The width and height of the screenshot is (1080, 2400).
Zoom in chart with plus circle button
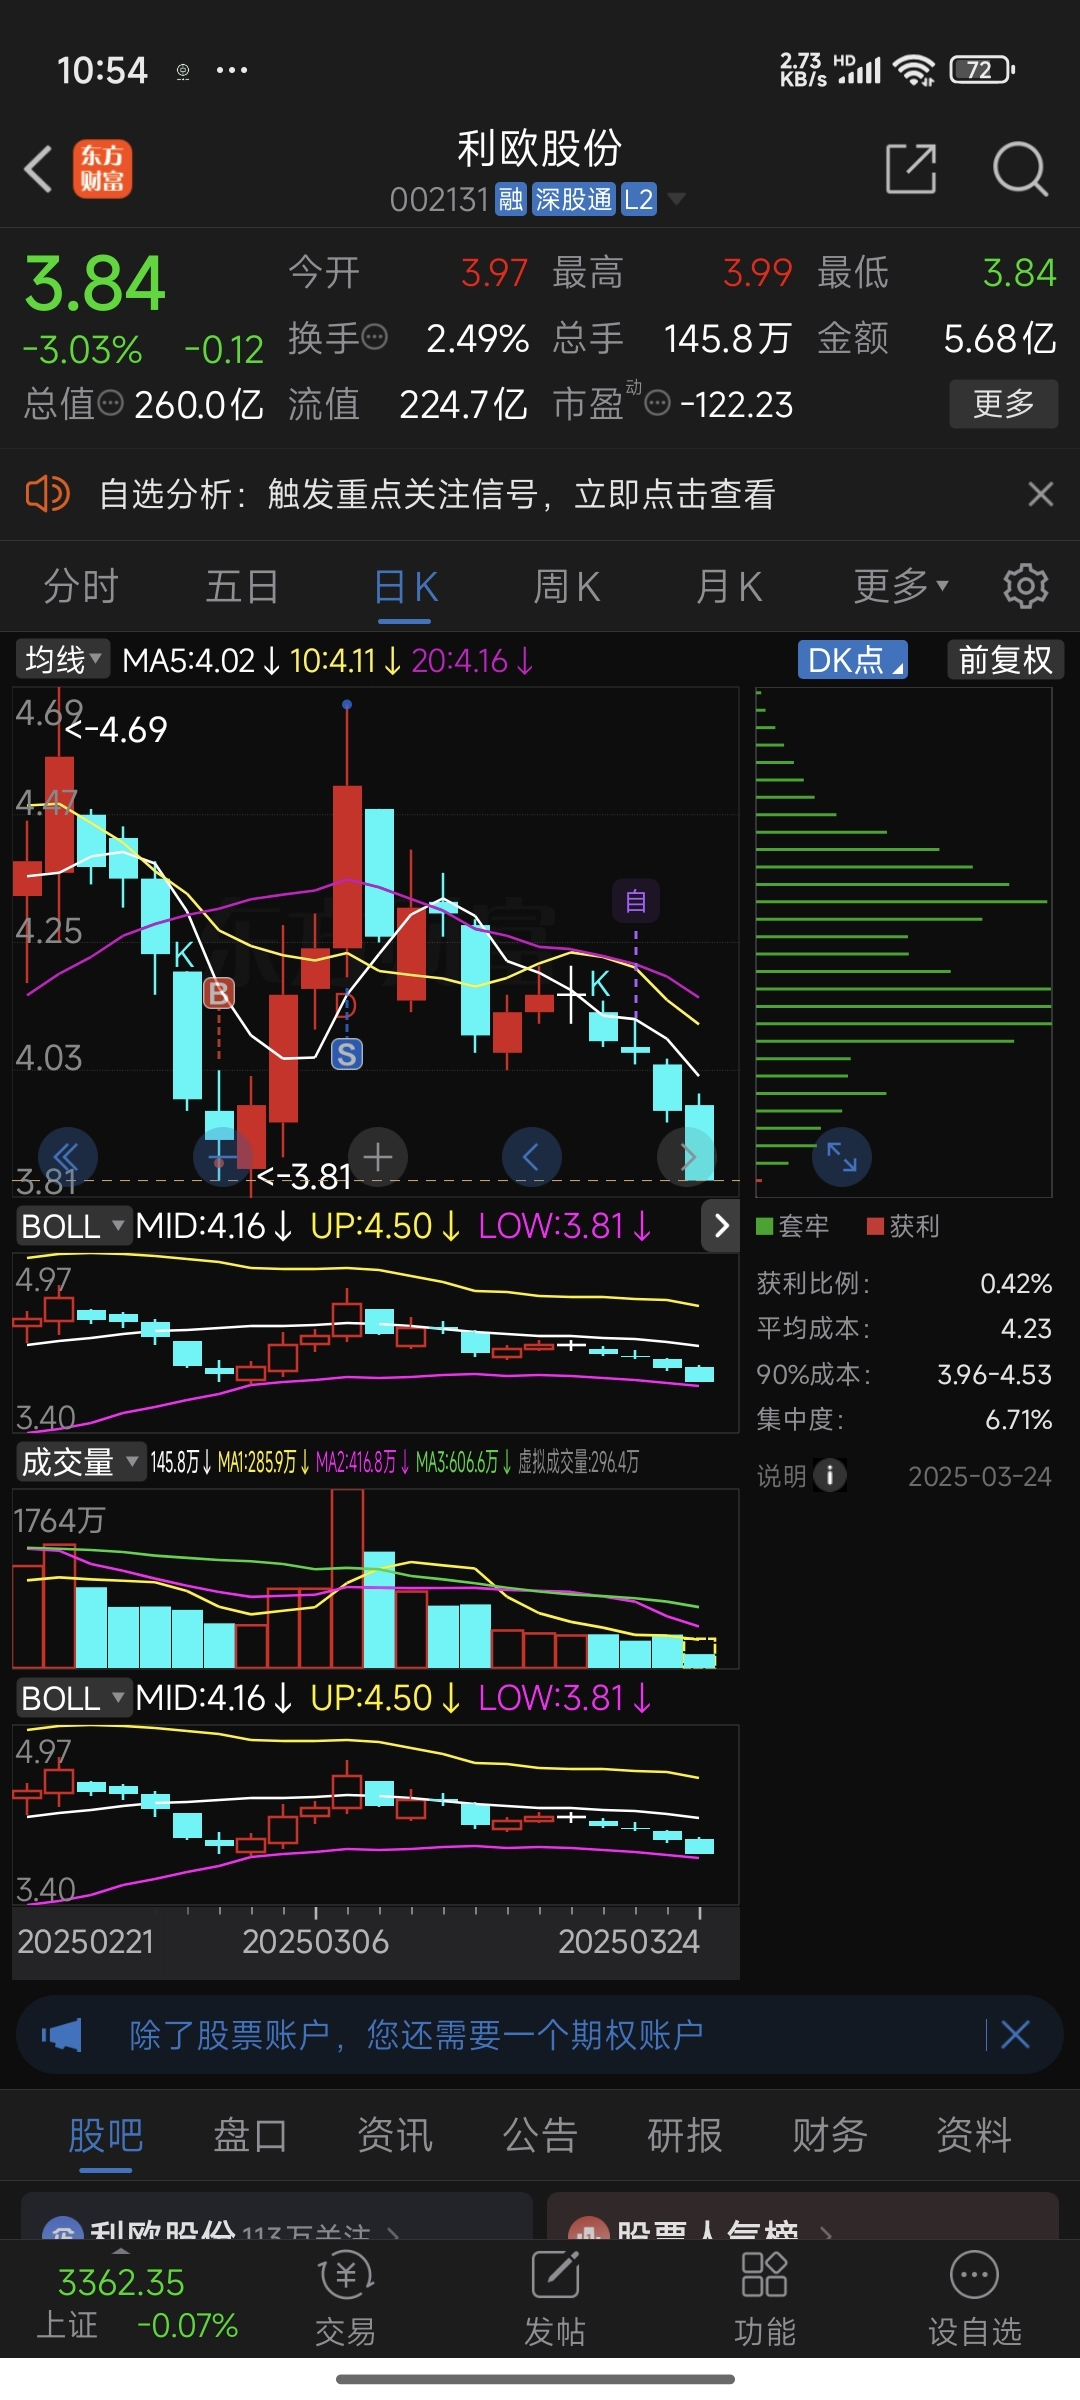pos(377,1158)
